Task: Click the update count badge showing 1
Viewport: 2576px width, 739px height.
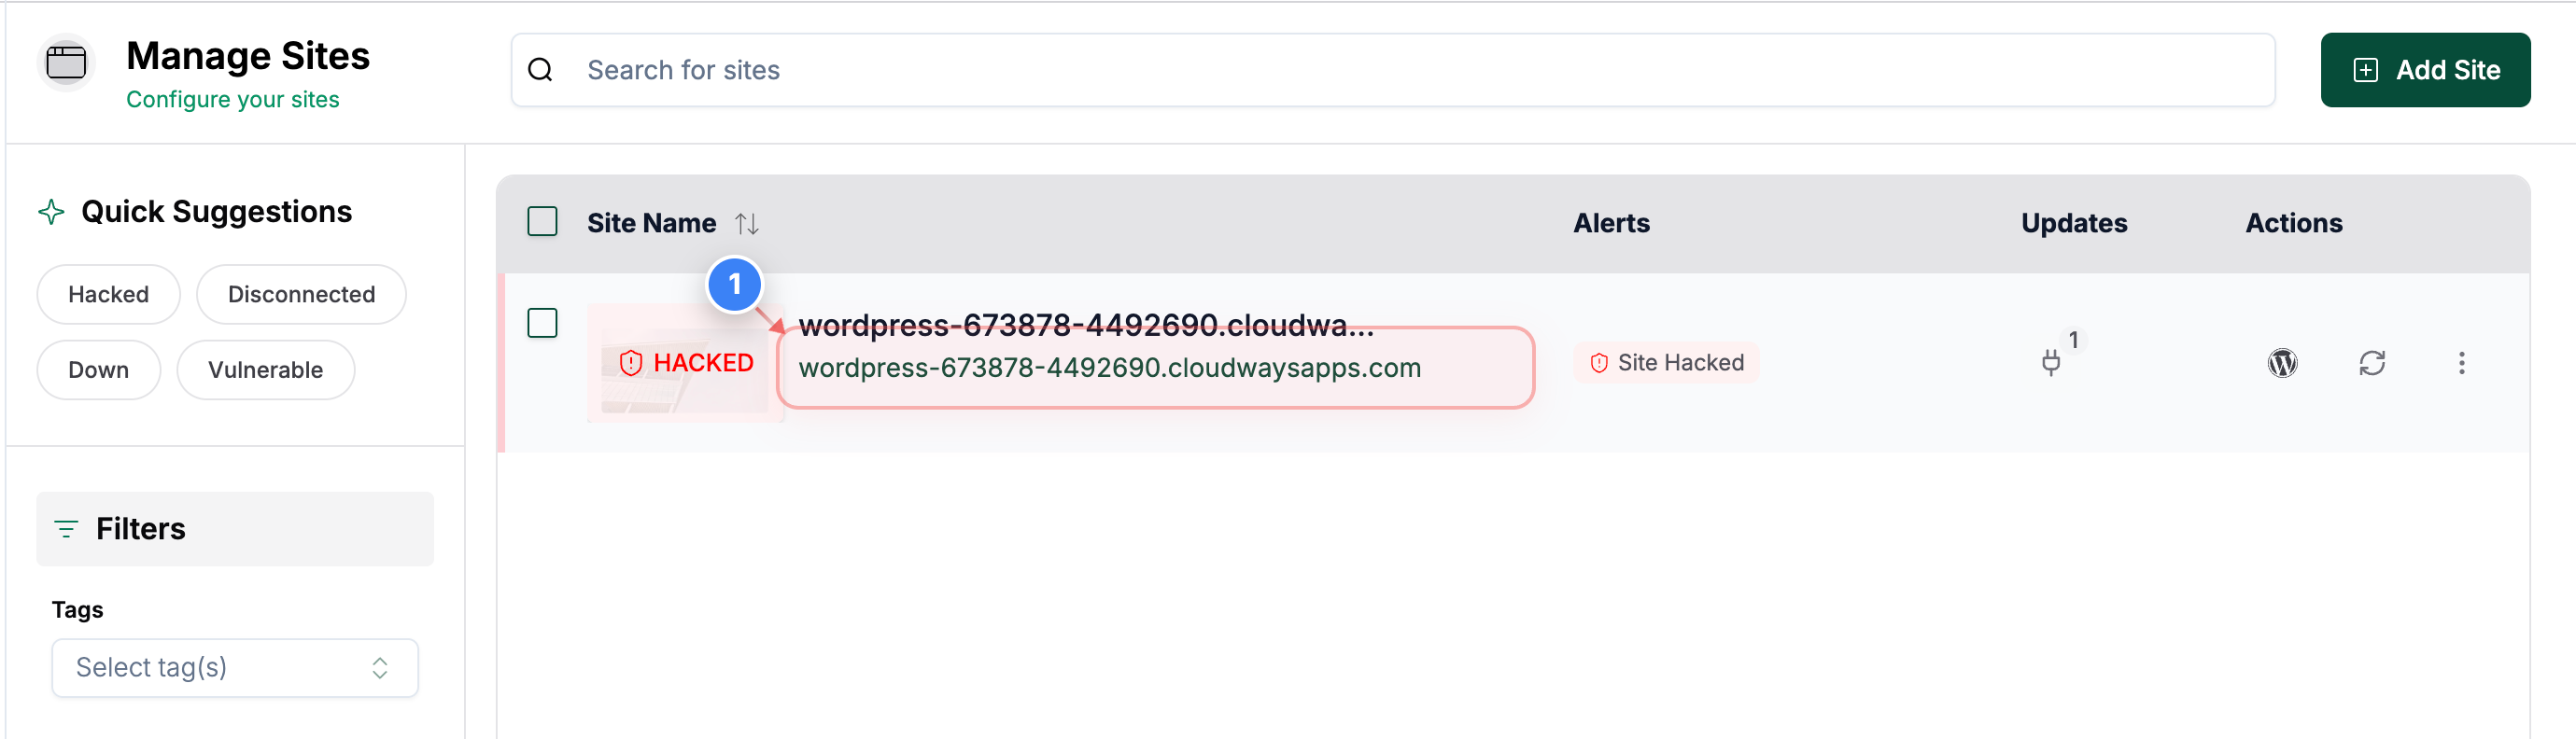Action: tap(2073, 340)
